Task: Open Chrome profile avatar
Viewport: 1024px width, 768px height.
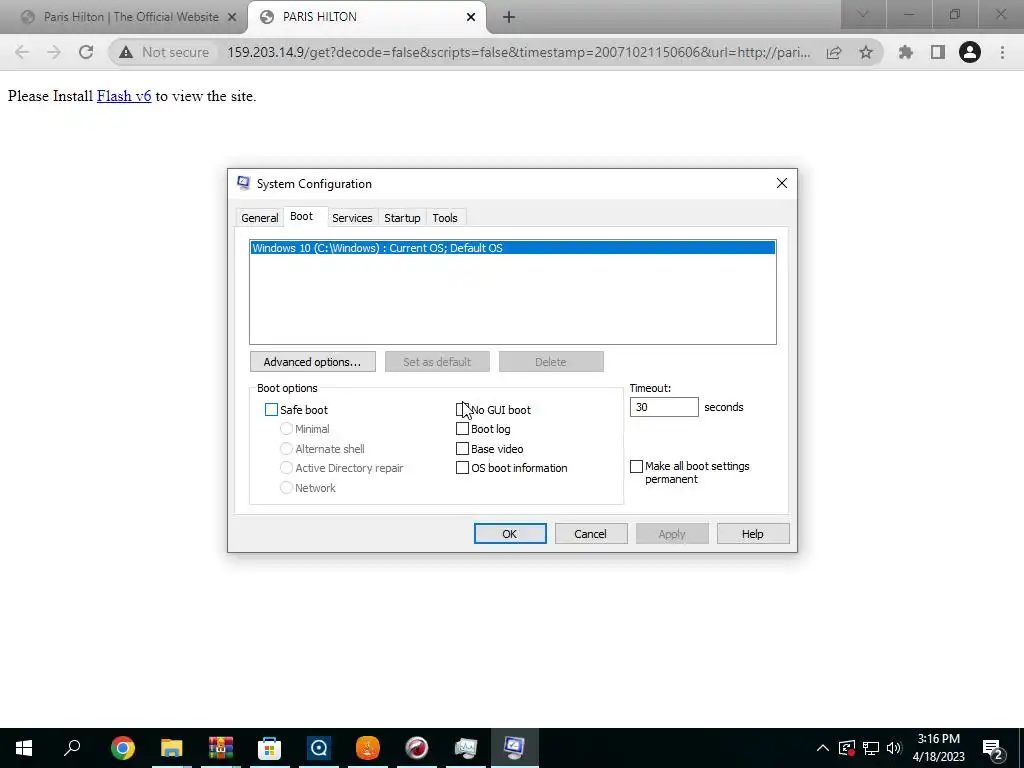Action: pos(970,52)
